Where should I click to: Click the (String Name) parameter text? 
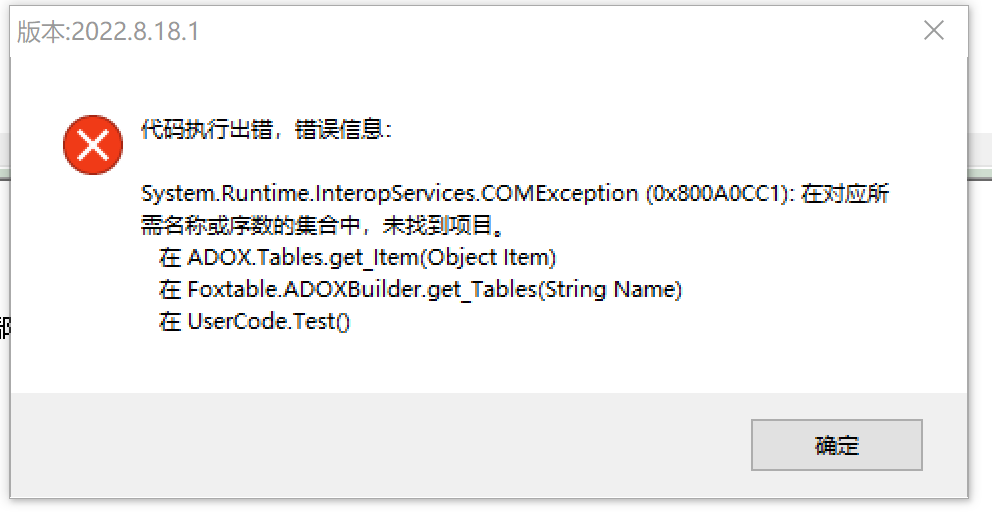point(610,289)
